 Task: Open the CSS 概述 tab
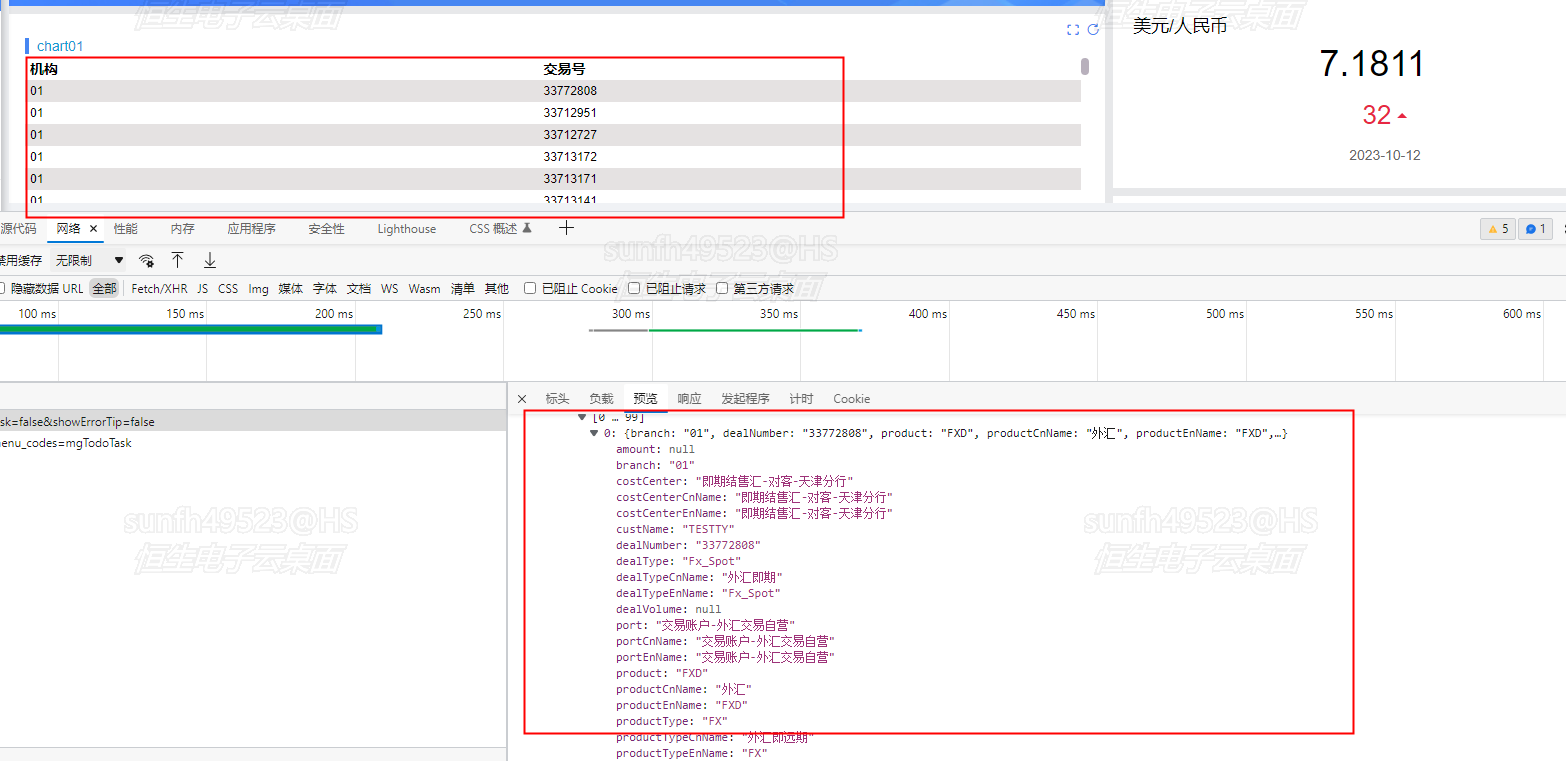pos(500,229)
